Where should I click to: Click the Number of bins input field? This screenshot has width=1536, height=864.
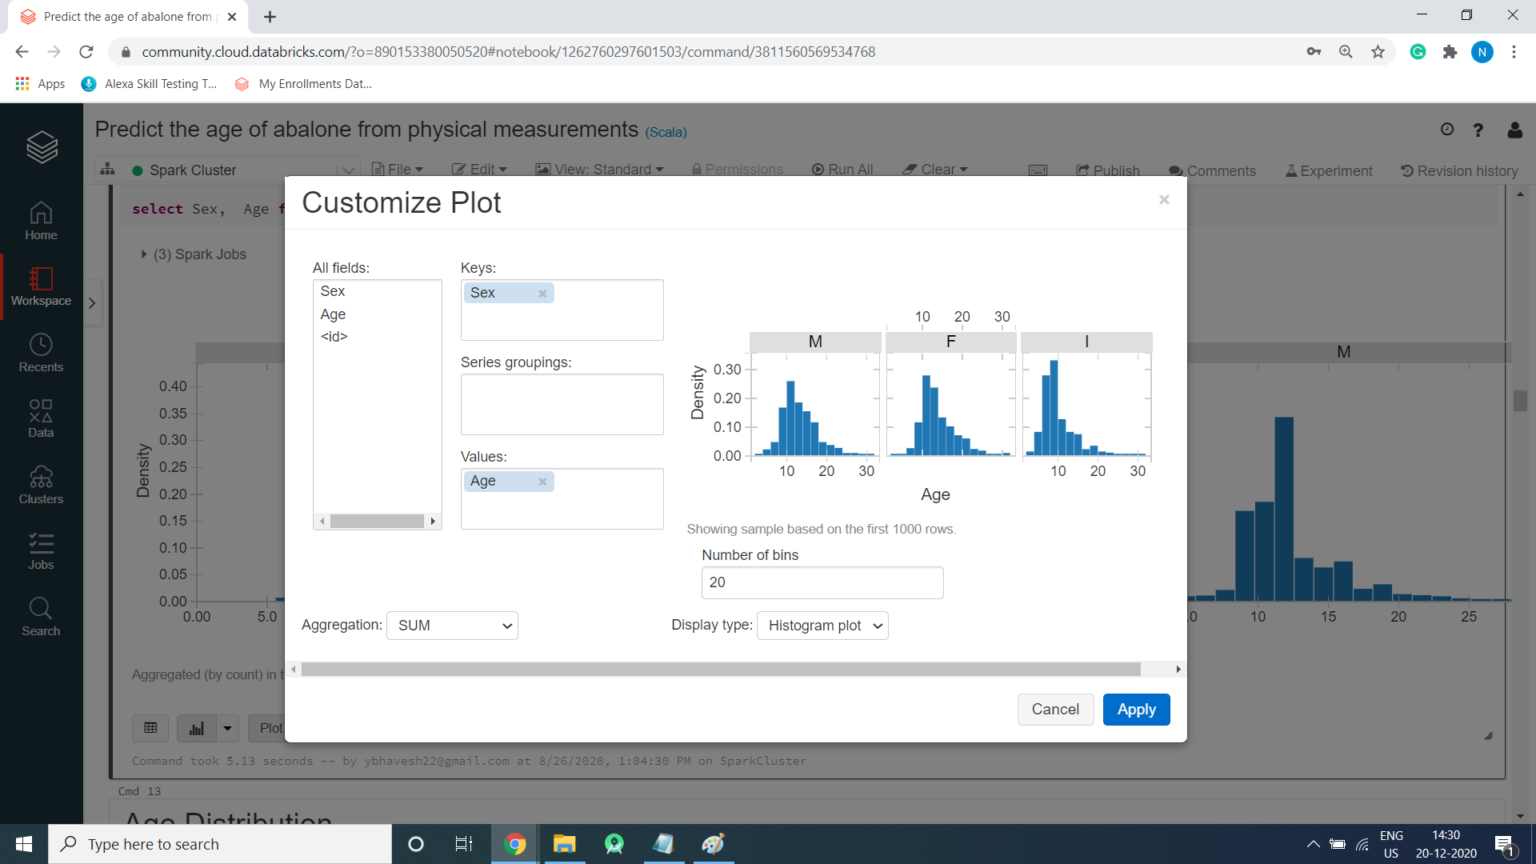click(822, 583)
